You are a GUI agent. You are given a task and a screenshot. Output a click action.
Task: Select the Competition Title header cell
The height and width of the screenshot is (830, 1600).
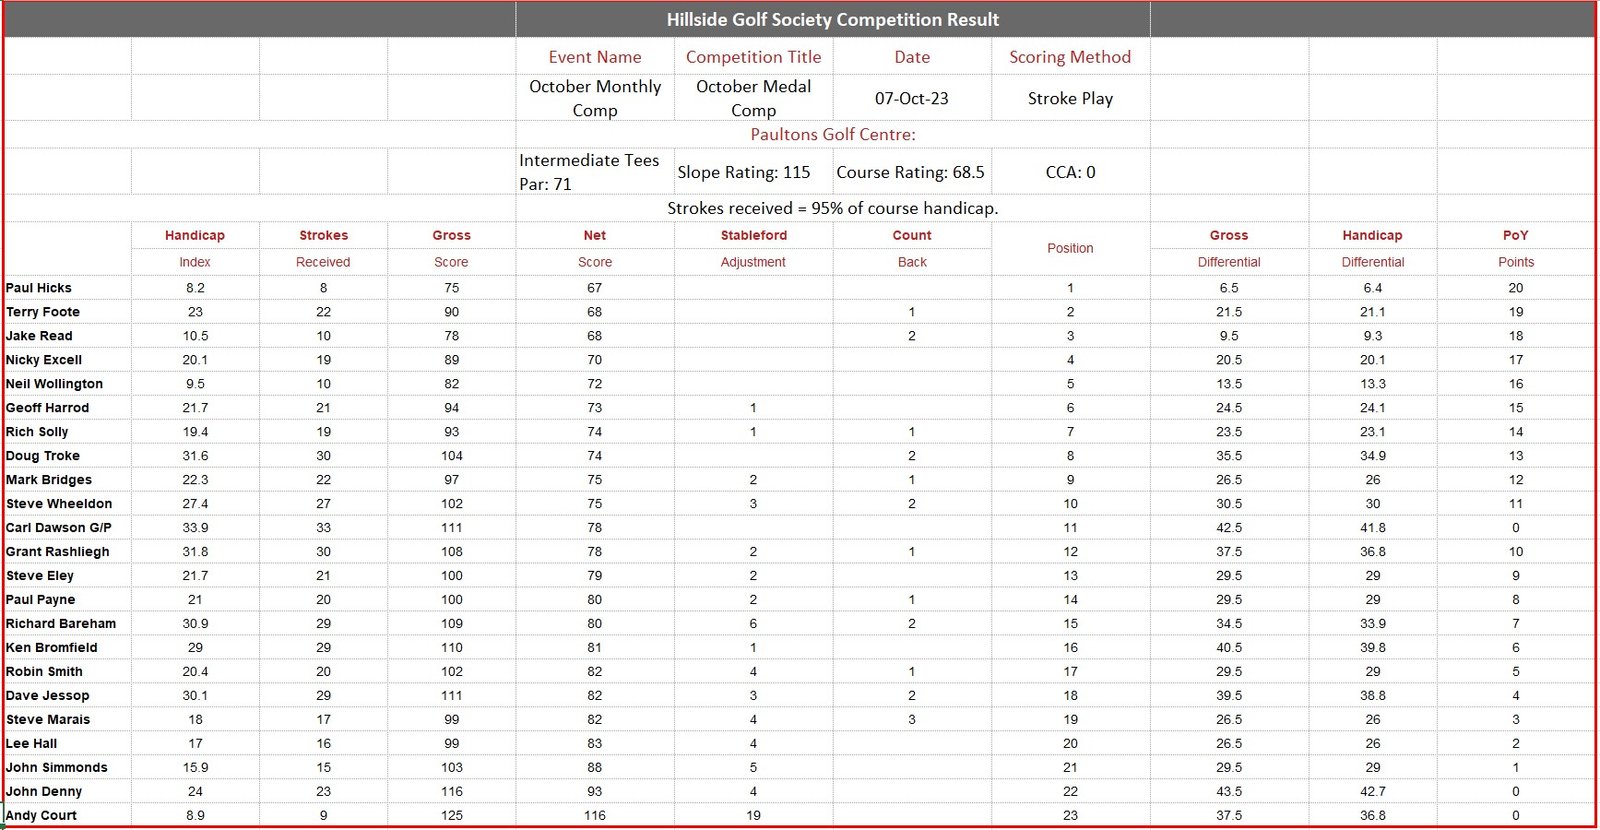coord(753,57)
